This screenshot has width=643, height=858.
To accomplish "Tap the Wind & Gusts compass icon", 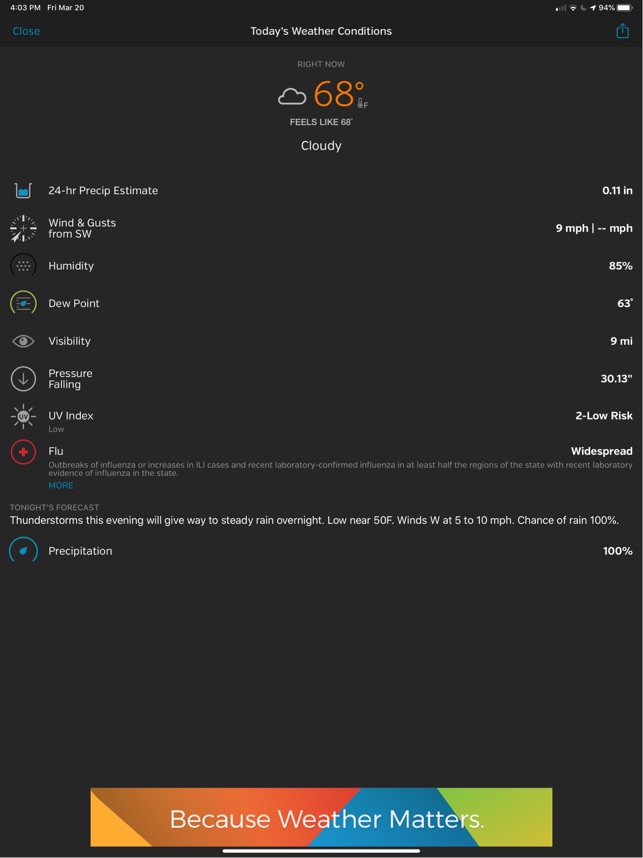I will click(x=23, y=228).
